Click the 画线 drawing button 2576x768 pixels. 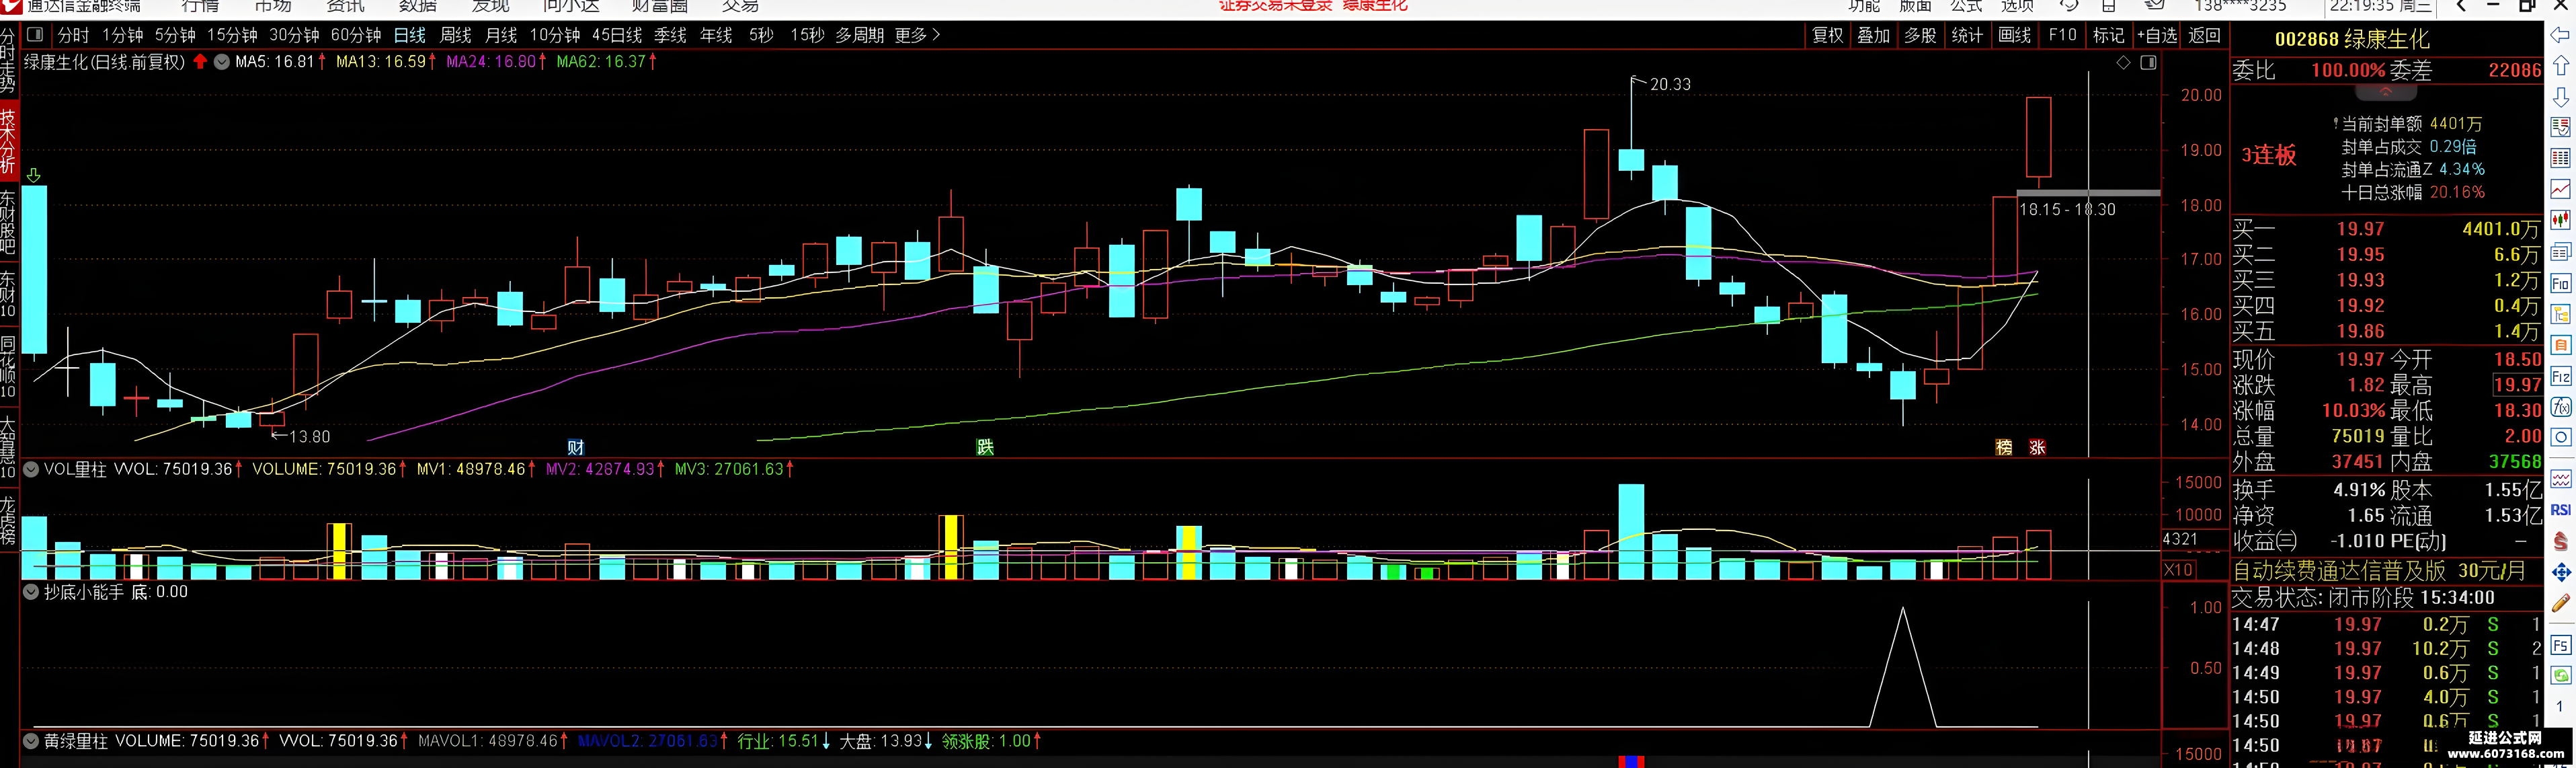(x=2014, y=35)
